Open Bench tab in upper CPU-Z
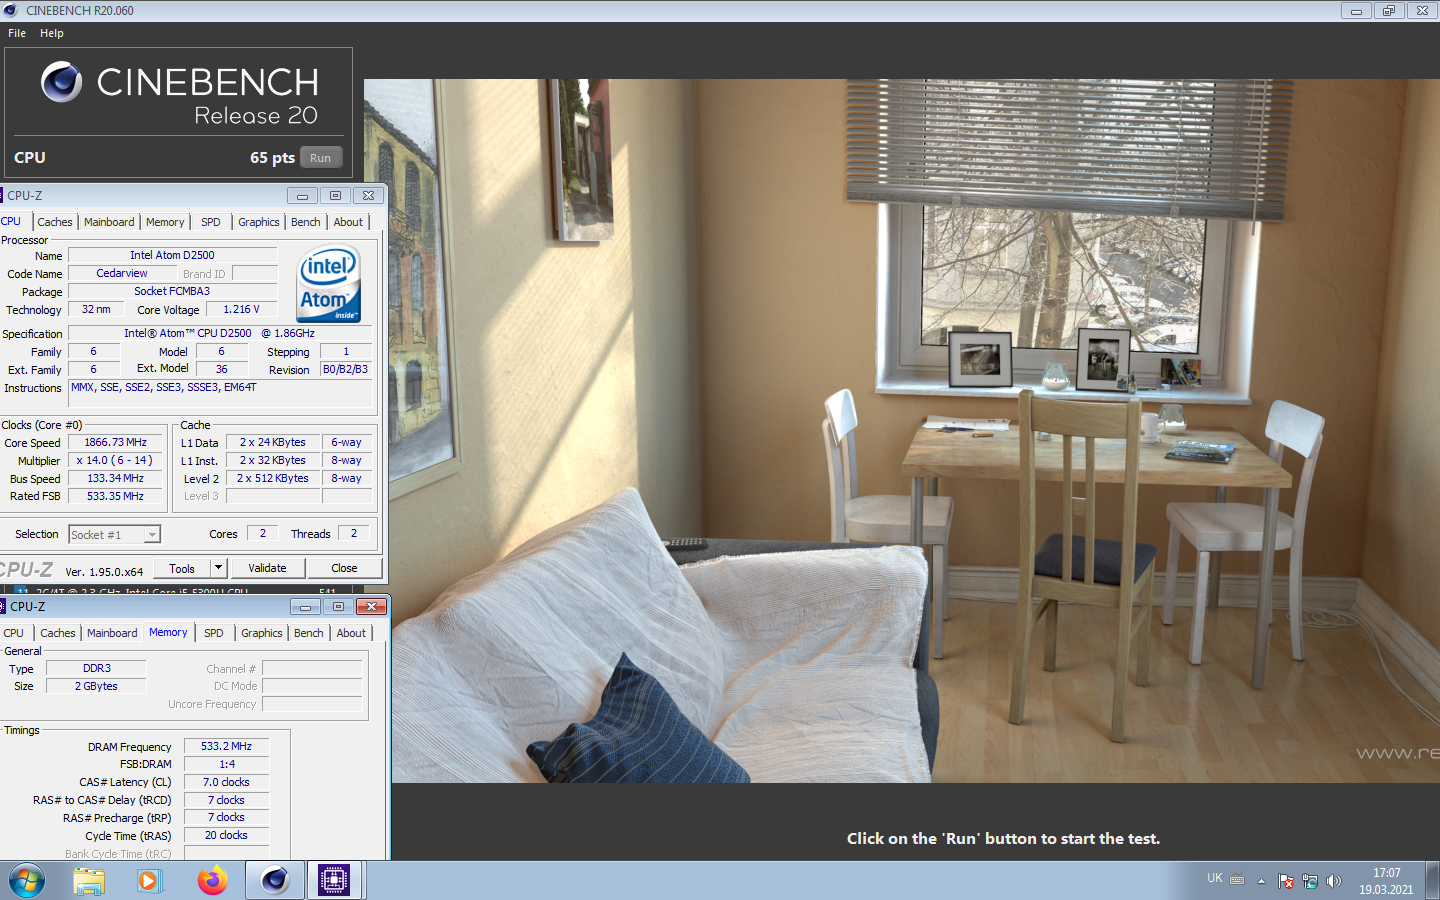 coord(306,222)
